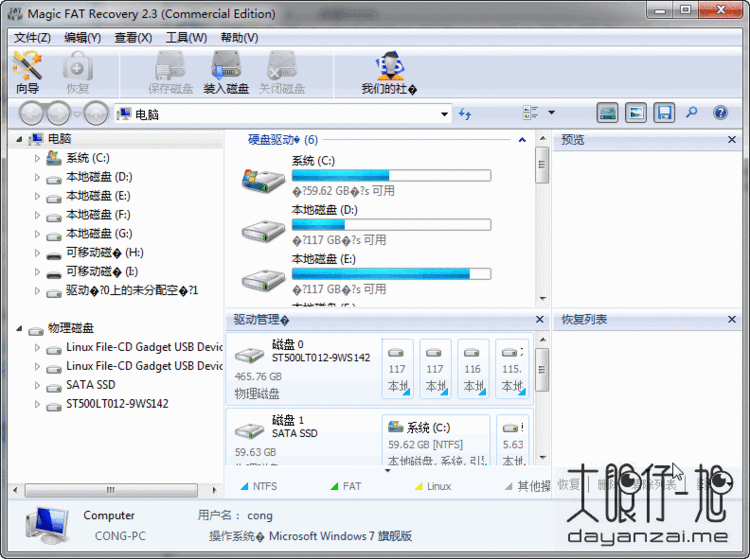Image resolution: width=750 pixels, height=559 pixels.
Task: Click the 本地磁盘 (E:) usage bar
Action: (391, 274)
